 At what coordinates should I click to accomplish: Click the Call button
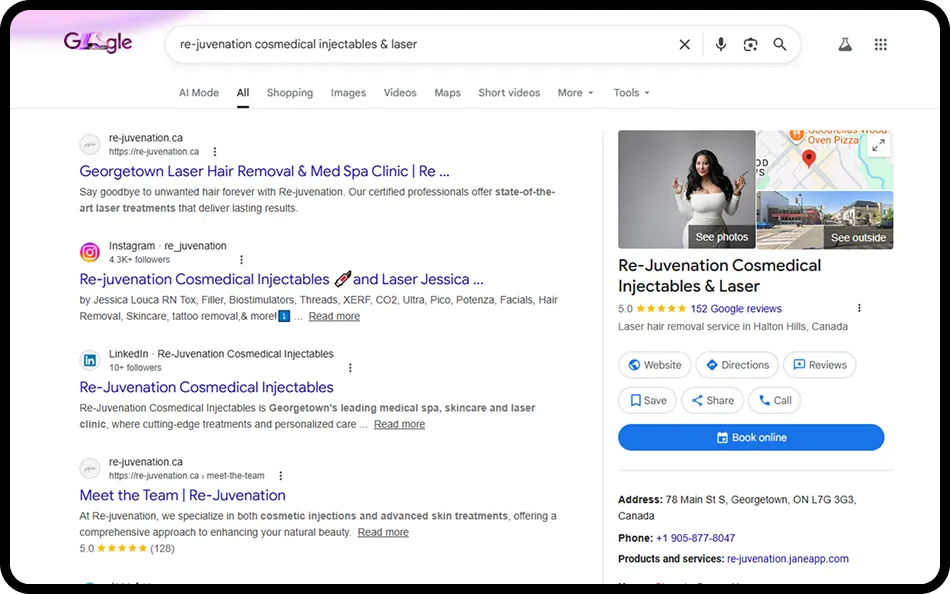pos(775,401)
